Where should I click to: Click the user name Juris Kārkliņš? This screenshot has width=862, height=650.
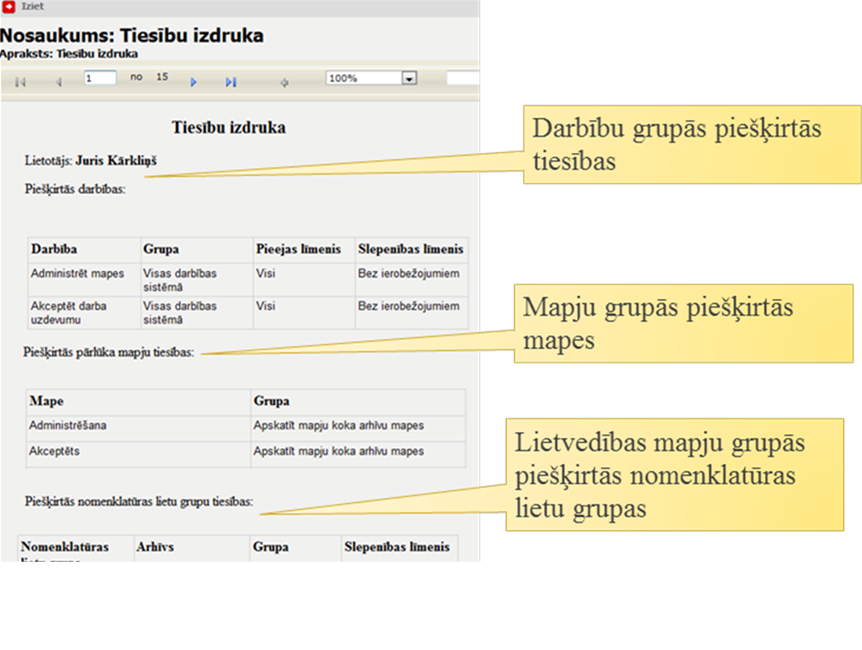click(115, 160)
